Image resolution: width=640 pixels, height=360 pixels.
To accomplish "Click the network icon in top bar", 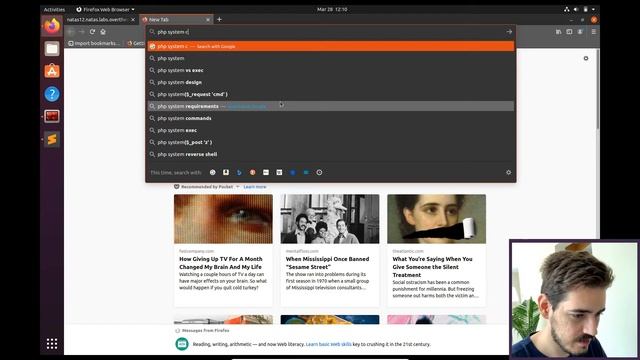I will click(567, 9).
